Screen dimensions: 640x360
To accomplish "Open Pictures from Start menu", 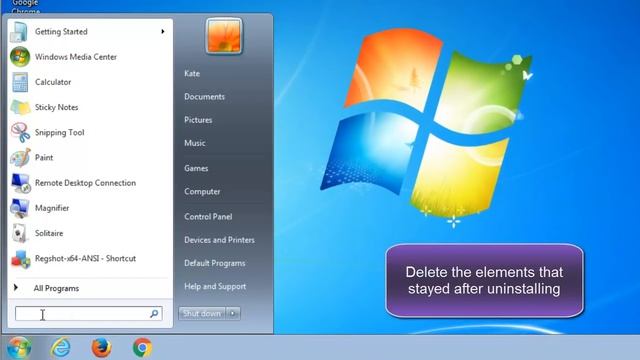I will click(198, 120).
